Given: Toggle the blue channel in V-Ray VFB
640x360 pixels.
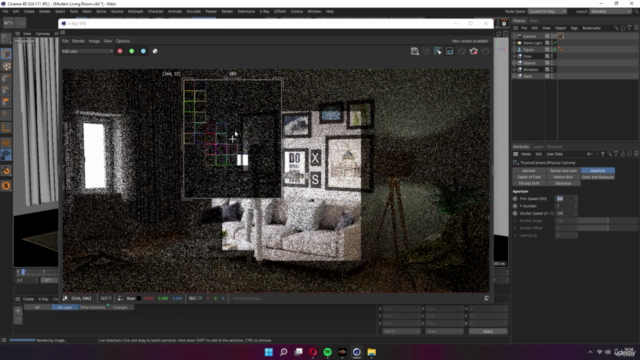Looking at the screenshot, I should pyautogui.click(x=143, y=51).
